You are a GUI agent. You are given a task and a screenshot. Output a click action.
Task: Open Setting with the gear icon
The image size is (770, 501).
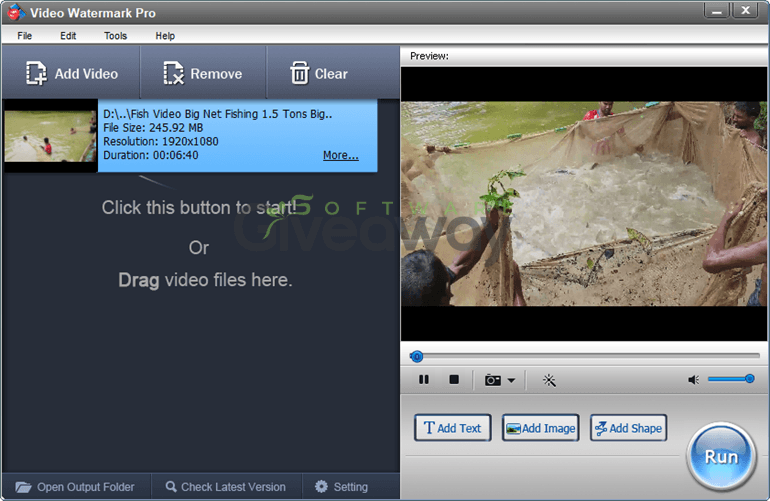pos(342,487)
